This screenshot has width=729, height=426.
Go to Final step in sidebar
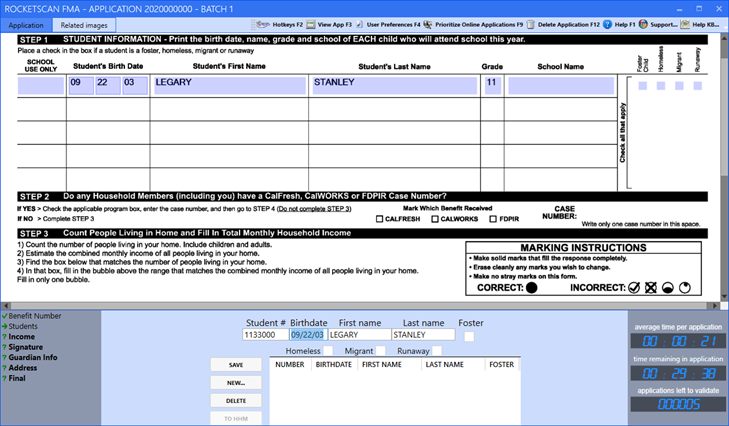click(17, 378)
